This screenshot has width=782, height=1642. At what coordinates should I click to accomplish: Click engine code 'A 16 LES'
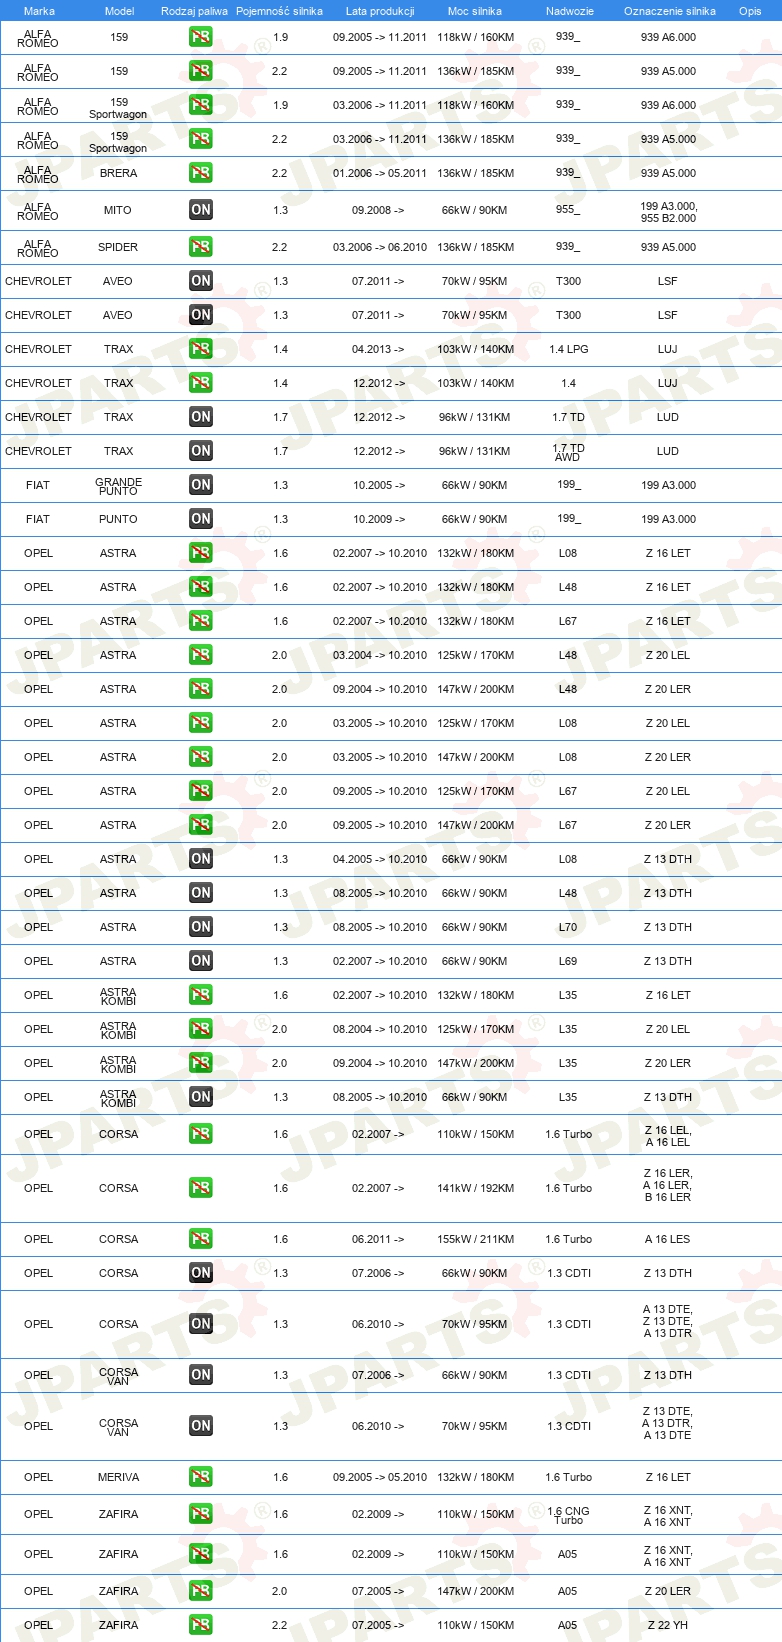[668, 1239]
